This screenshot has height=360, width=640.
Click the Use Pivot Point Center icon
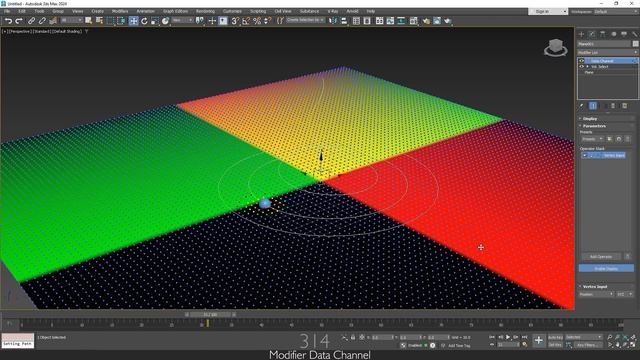tap(200, 21)
